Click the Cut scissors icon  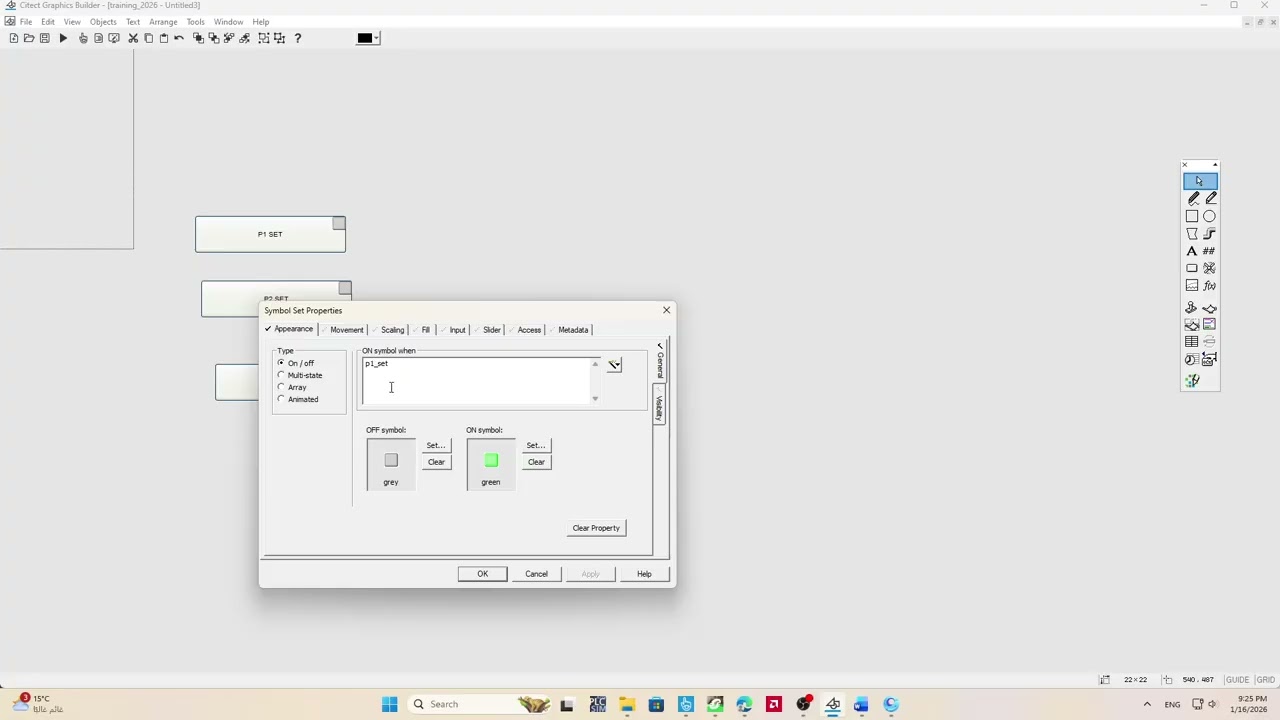click(x=133, y=38)
